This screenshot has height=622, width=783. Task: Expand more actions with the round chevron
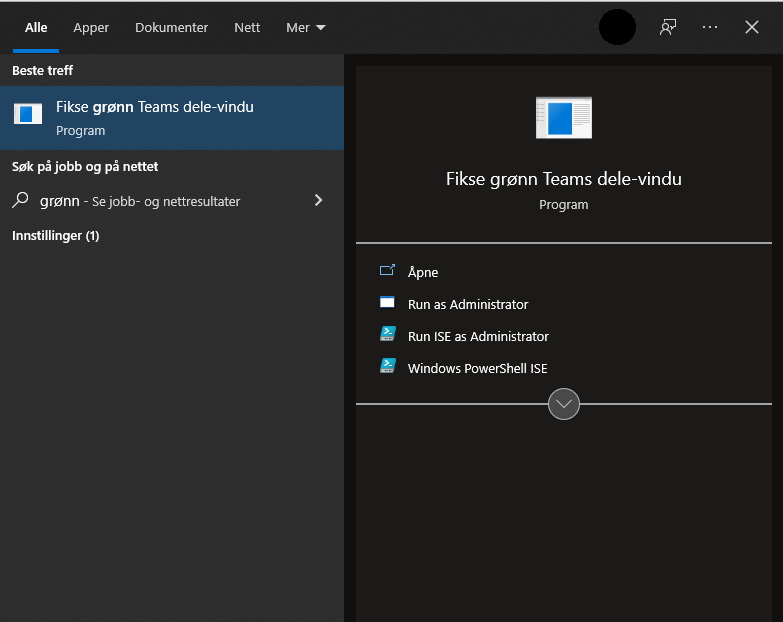(564, 404)
